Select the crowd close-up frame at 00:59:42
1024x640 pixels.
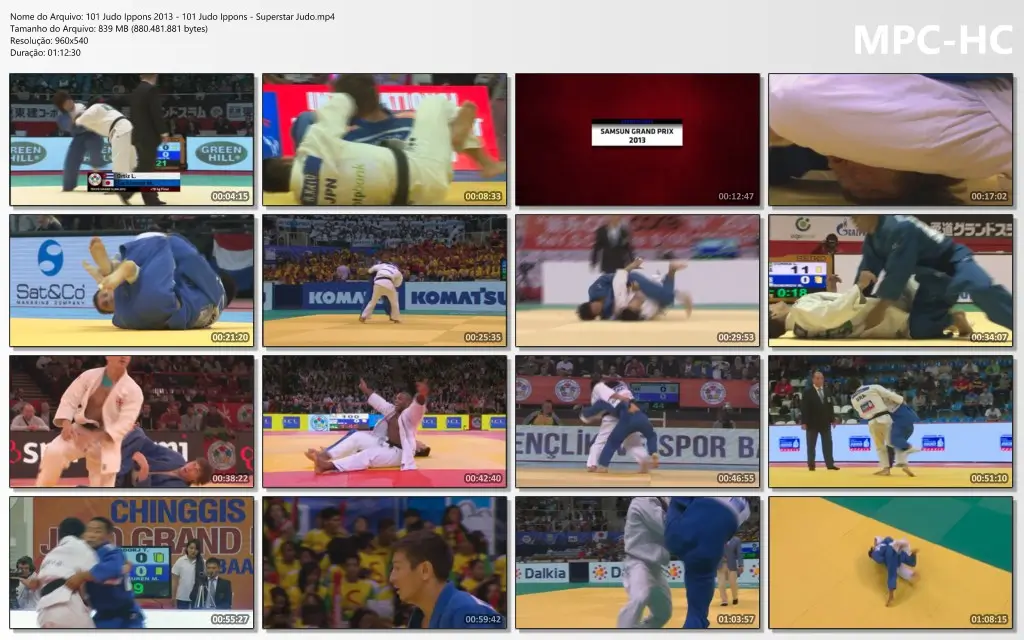point(385,562)
